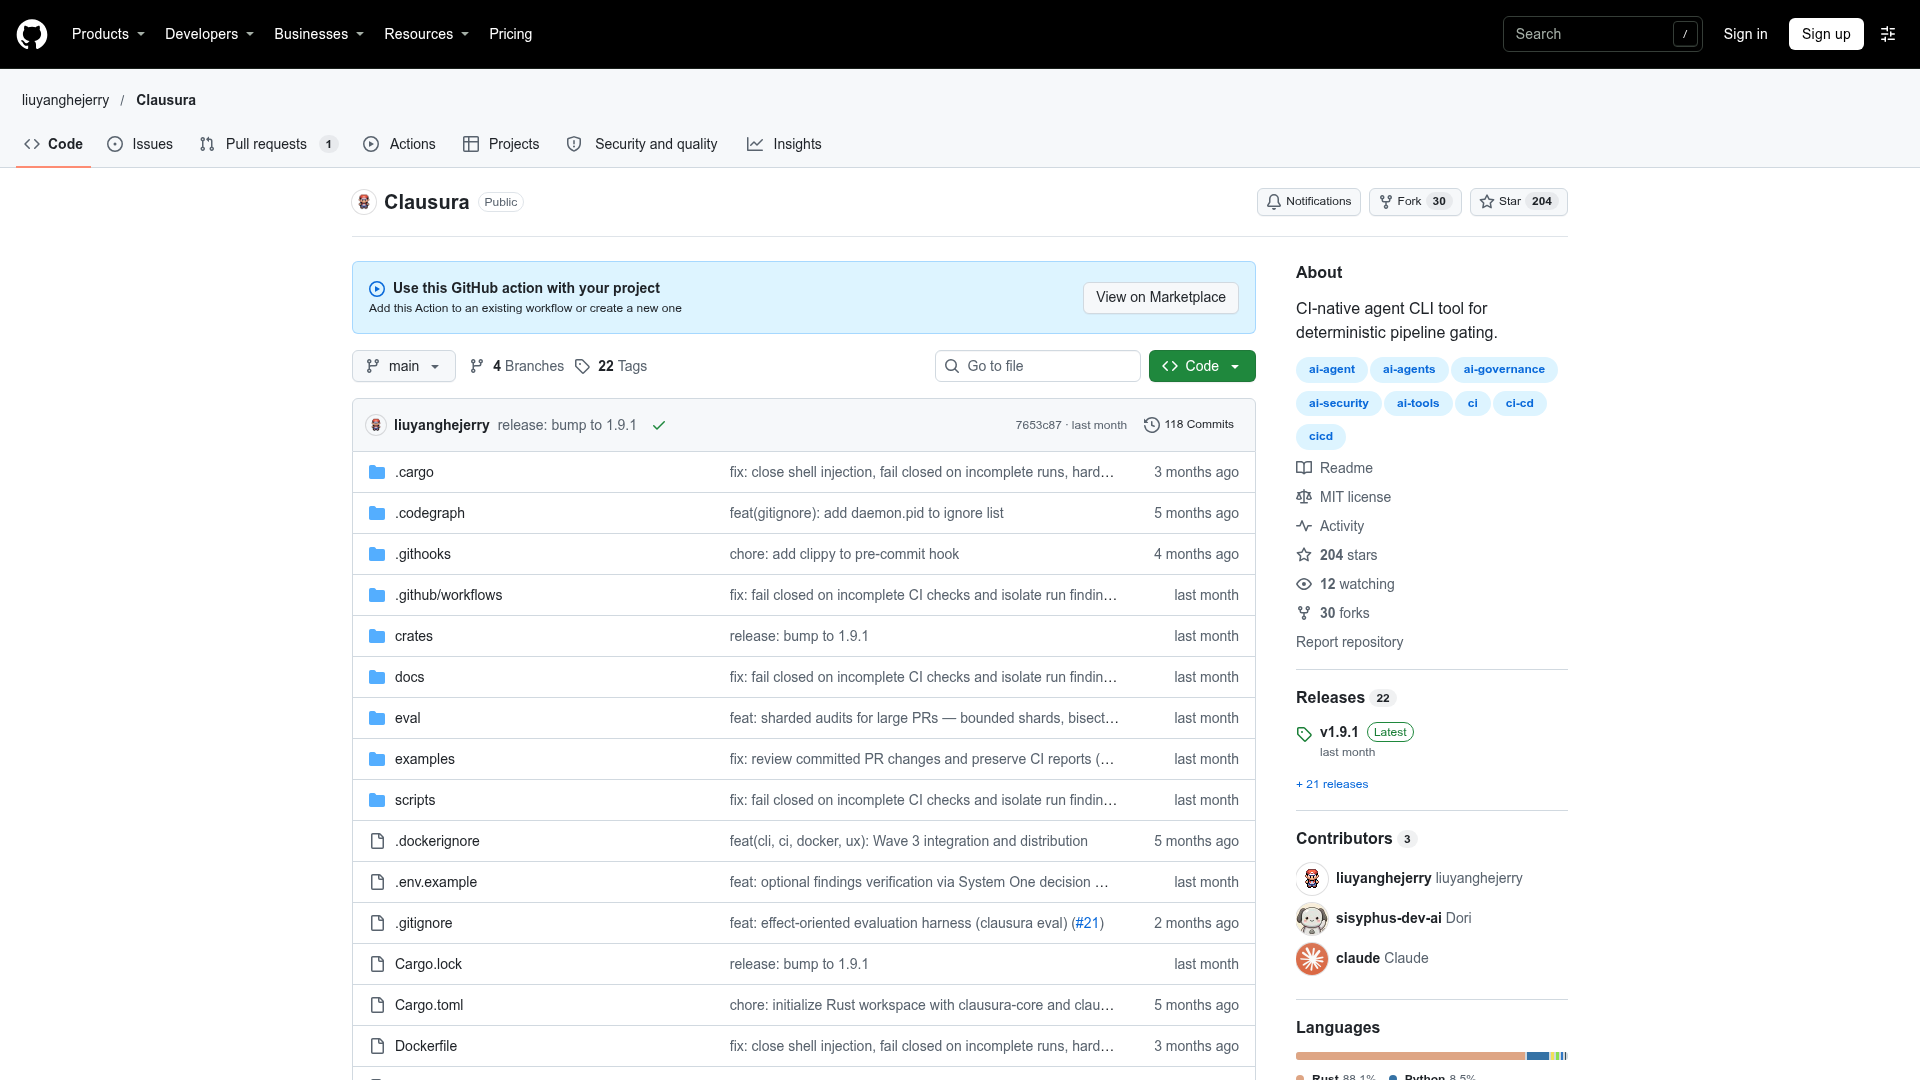Image resolution: width=1920 pixels, height=1080 pixels.
Task: Click the ai-governance topic tag
Action: (1504, 370)
